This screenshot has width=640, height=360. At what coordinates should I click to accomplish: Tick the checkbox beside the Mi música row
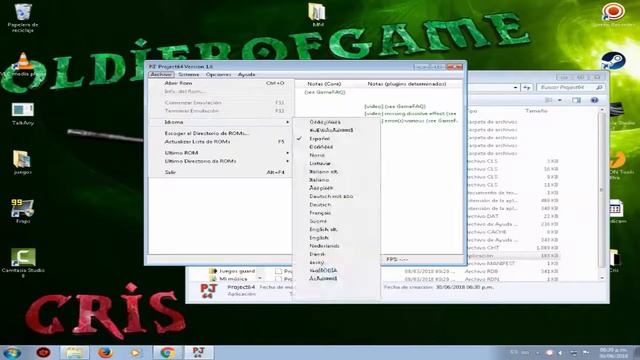[278, 279]
